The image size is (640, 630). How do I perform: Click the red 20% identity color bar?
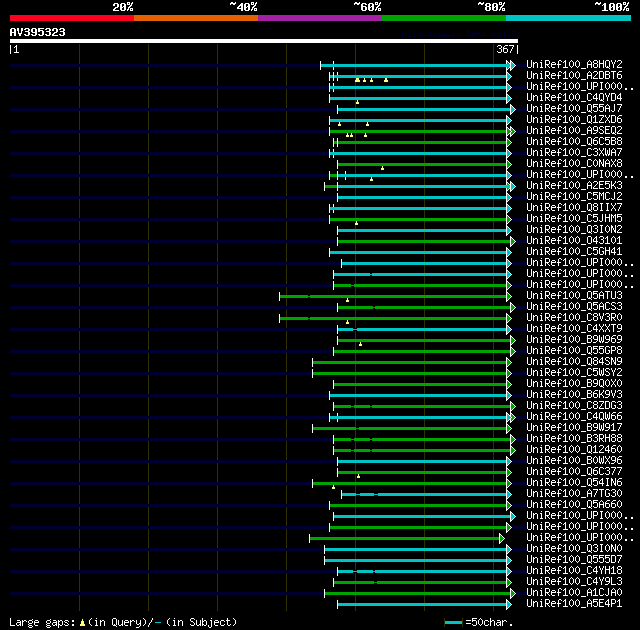pos(72,18)
